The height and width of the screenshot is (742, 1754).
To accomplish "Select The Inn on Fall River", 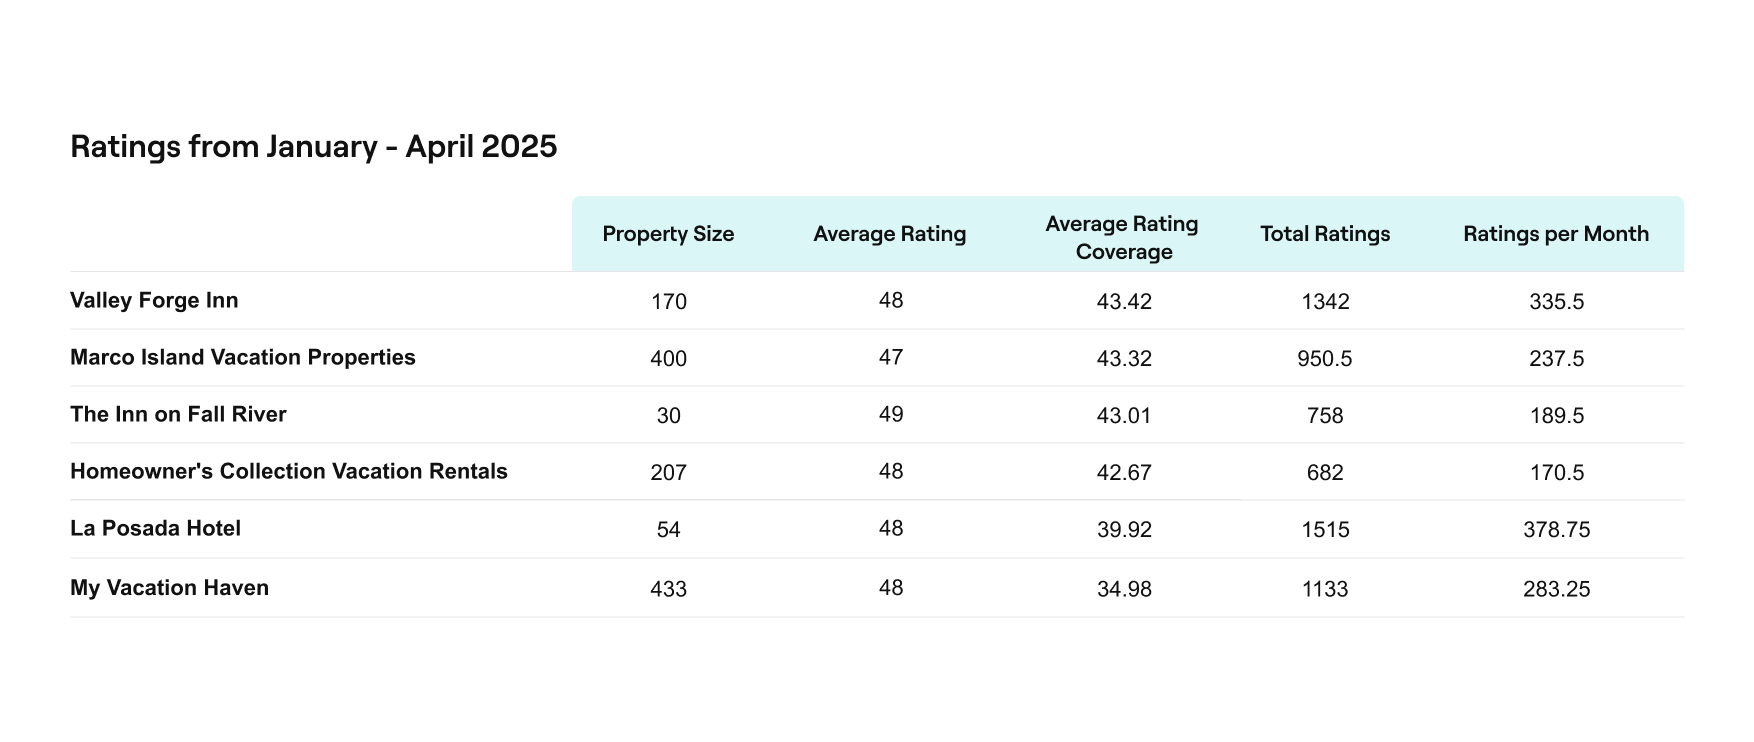I will pyautogui.click(x=178, y=415).
